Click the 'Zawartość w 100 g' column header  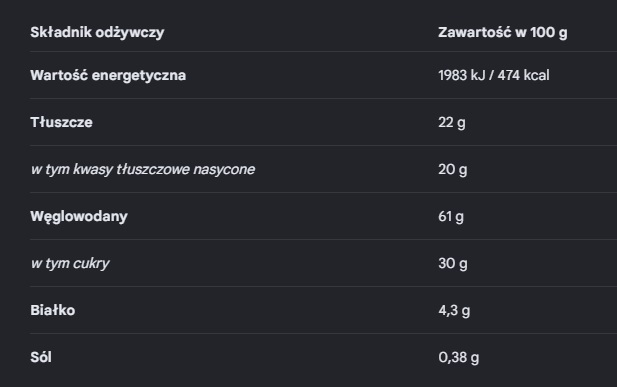pos(503,33)
